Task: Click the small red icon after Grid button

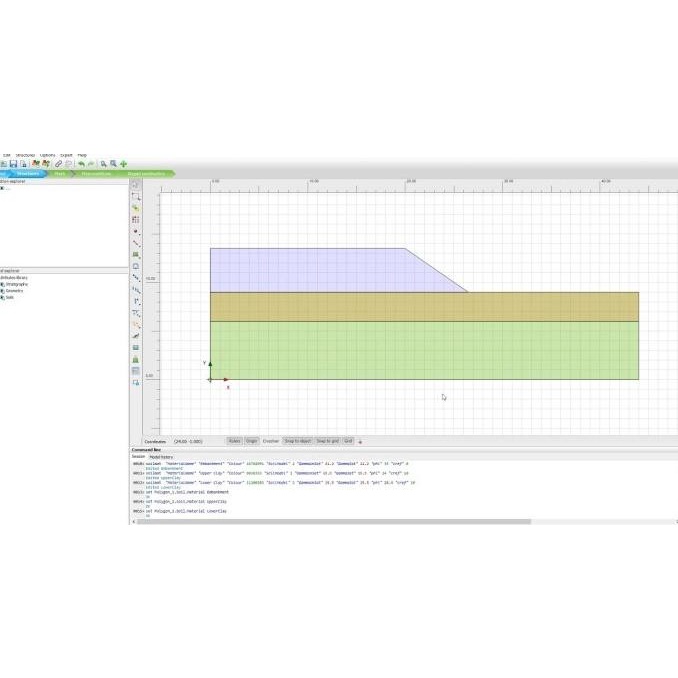Action: pos(360,441)
